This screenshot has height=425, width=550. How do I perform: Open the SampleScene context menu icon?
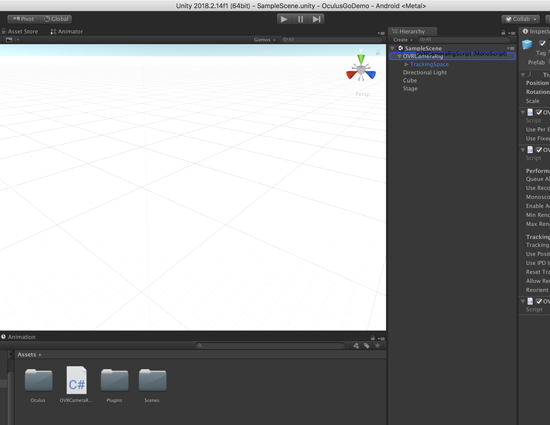click(510, 48)
